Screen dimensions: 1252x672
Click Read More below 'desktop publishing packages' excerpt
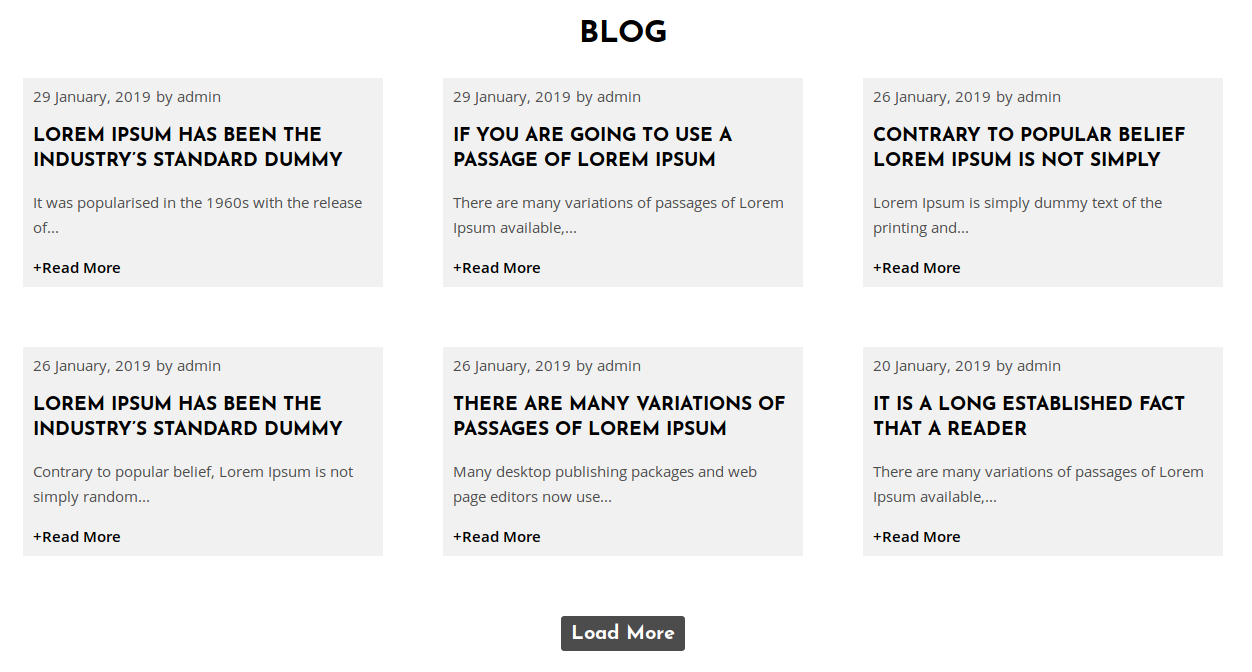(x=497, y=537)
